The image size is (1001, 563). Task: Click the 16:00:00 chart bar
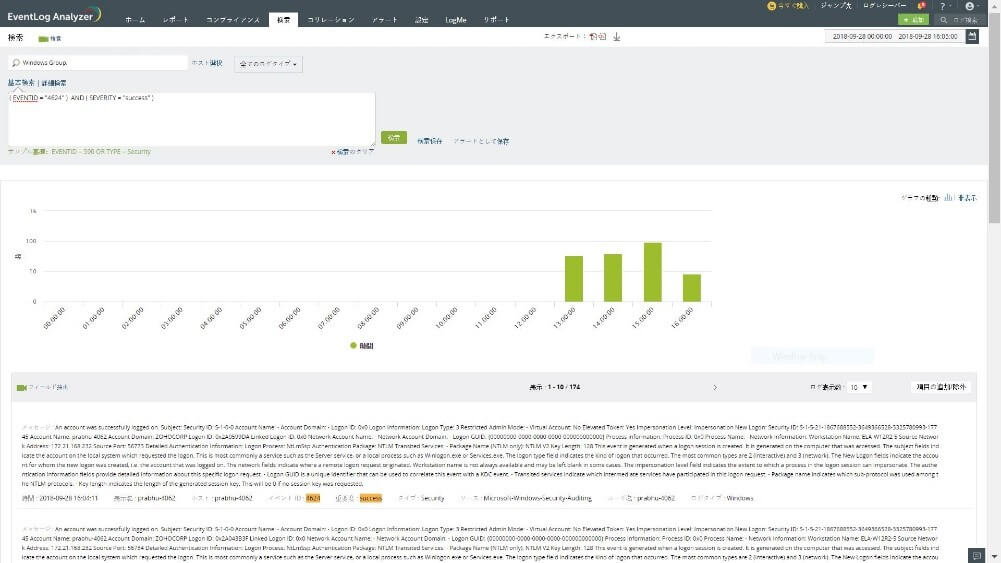click(x=692, y=288)
